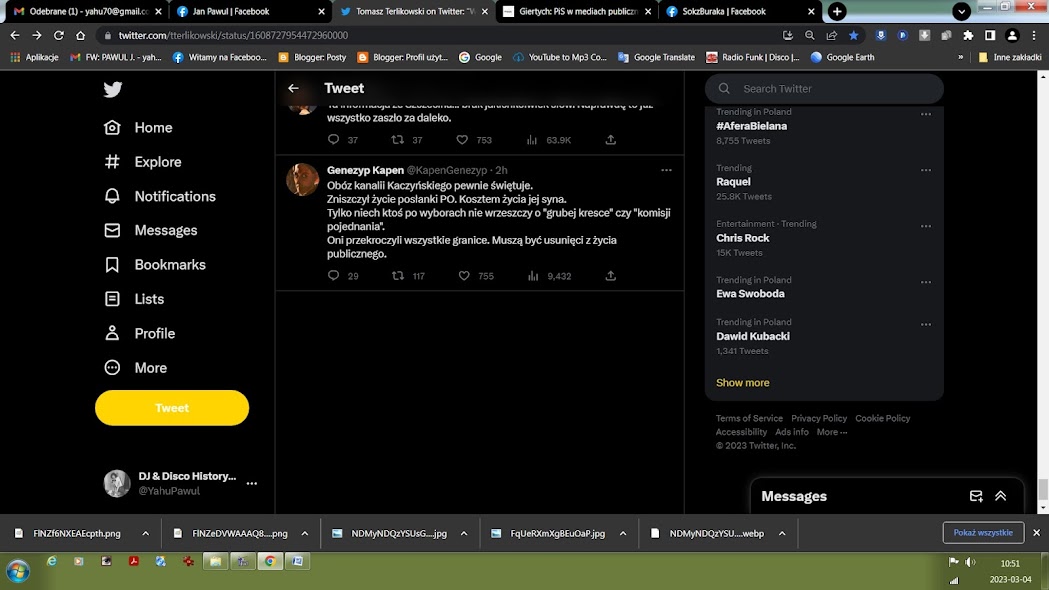
Task: Like Genezyp Kapen's tweet with 755 likes
Action: tap(464, 276)
